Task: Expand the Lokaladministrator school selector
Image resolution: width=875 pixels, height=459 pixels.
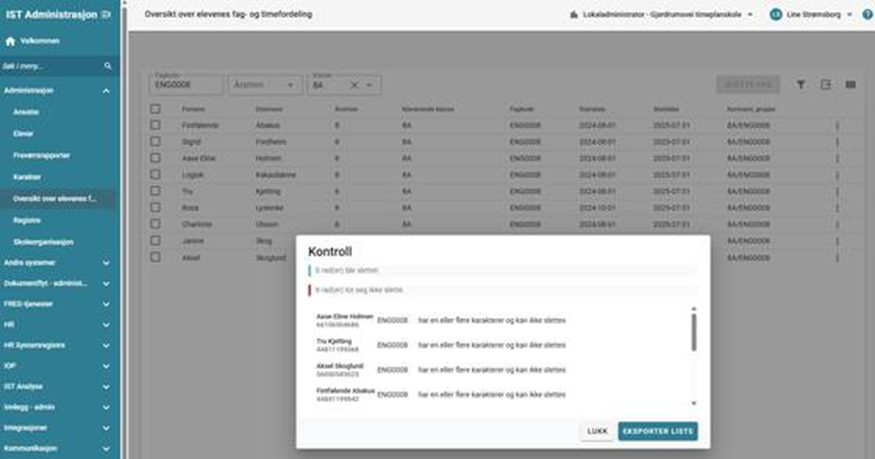Action: pos(750,15)
